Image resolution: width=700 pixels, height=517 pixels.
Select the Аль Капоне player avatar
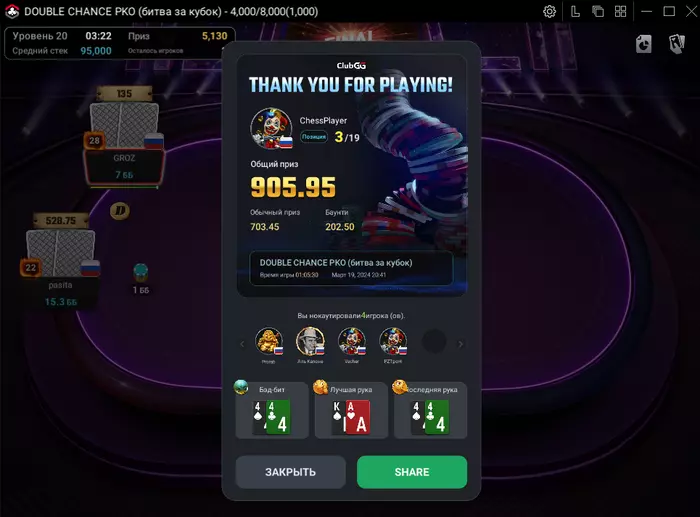310,341
